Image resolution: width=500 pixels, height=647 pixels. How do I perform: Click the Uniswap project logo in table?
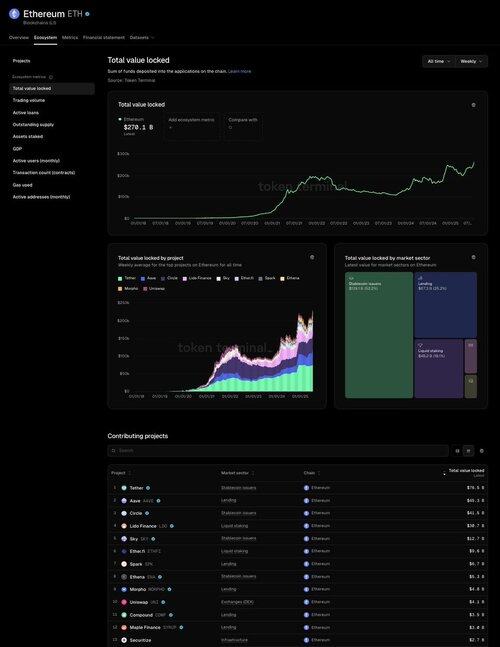[x=124, y=602]
